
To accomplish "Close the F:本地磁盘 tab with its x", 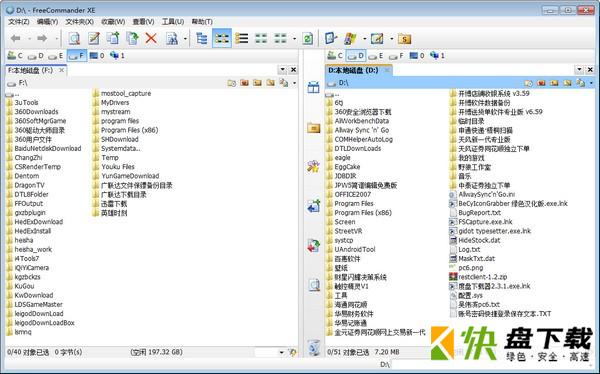I will point(61,70).
